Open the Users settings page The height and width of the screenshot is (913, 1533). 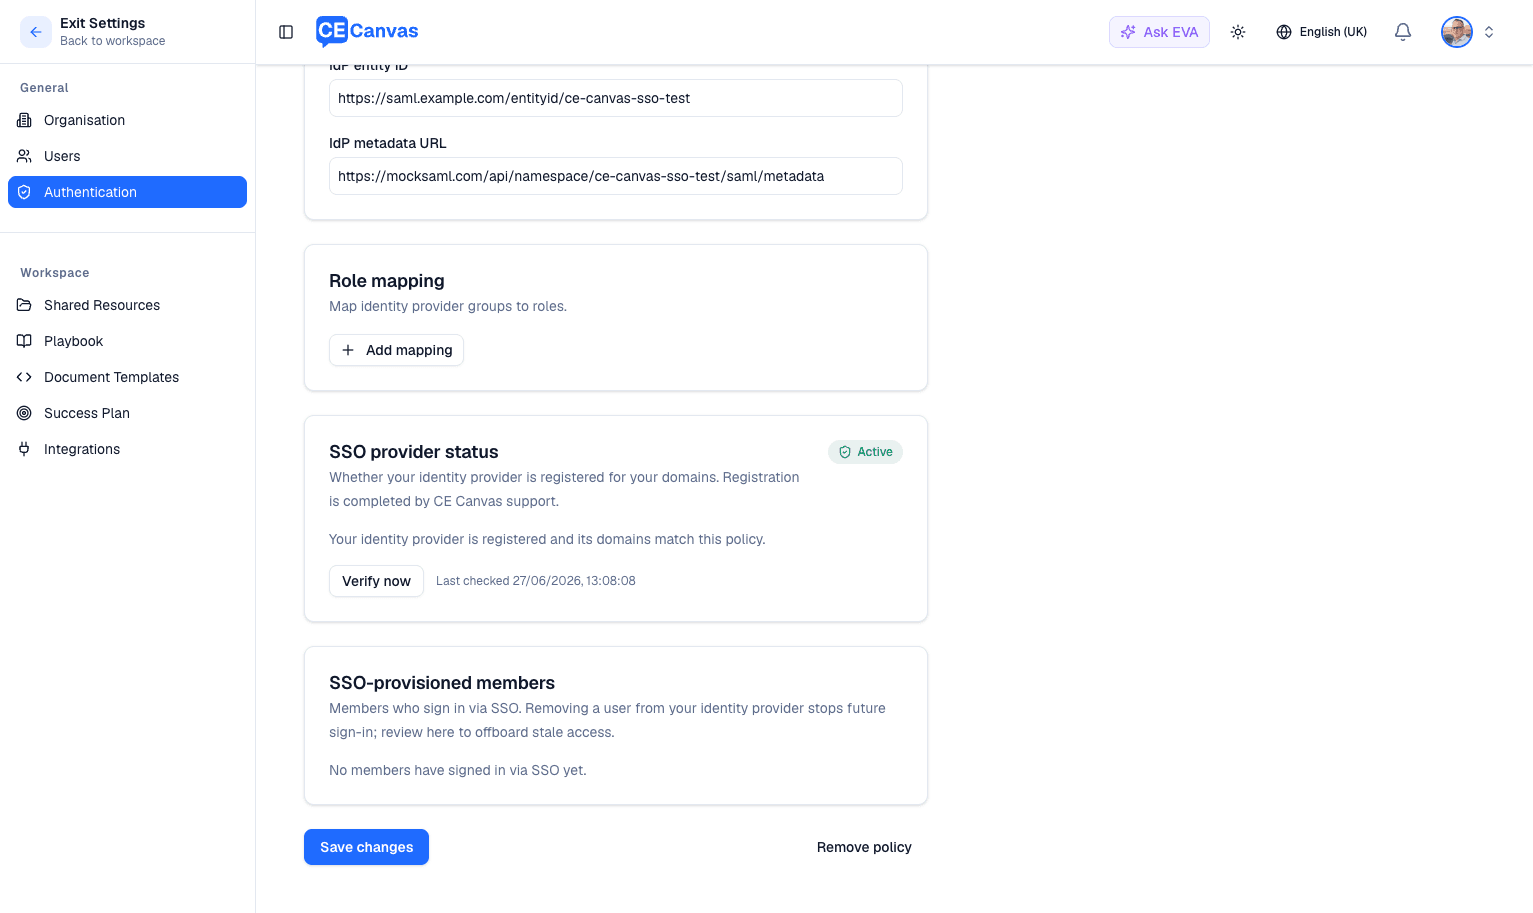pyautogui.click(x=127, y=156)
